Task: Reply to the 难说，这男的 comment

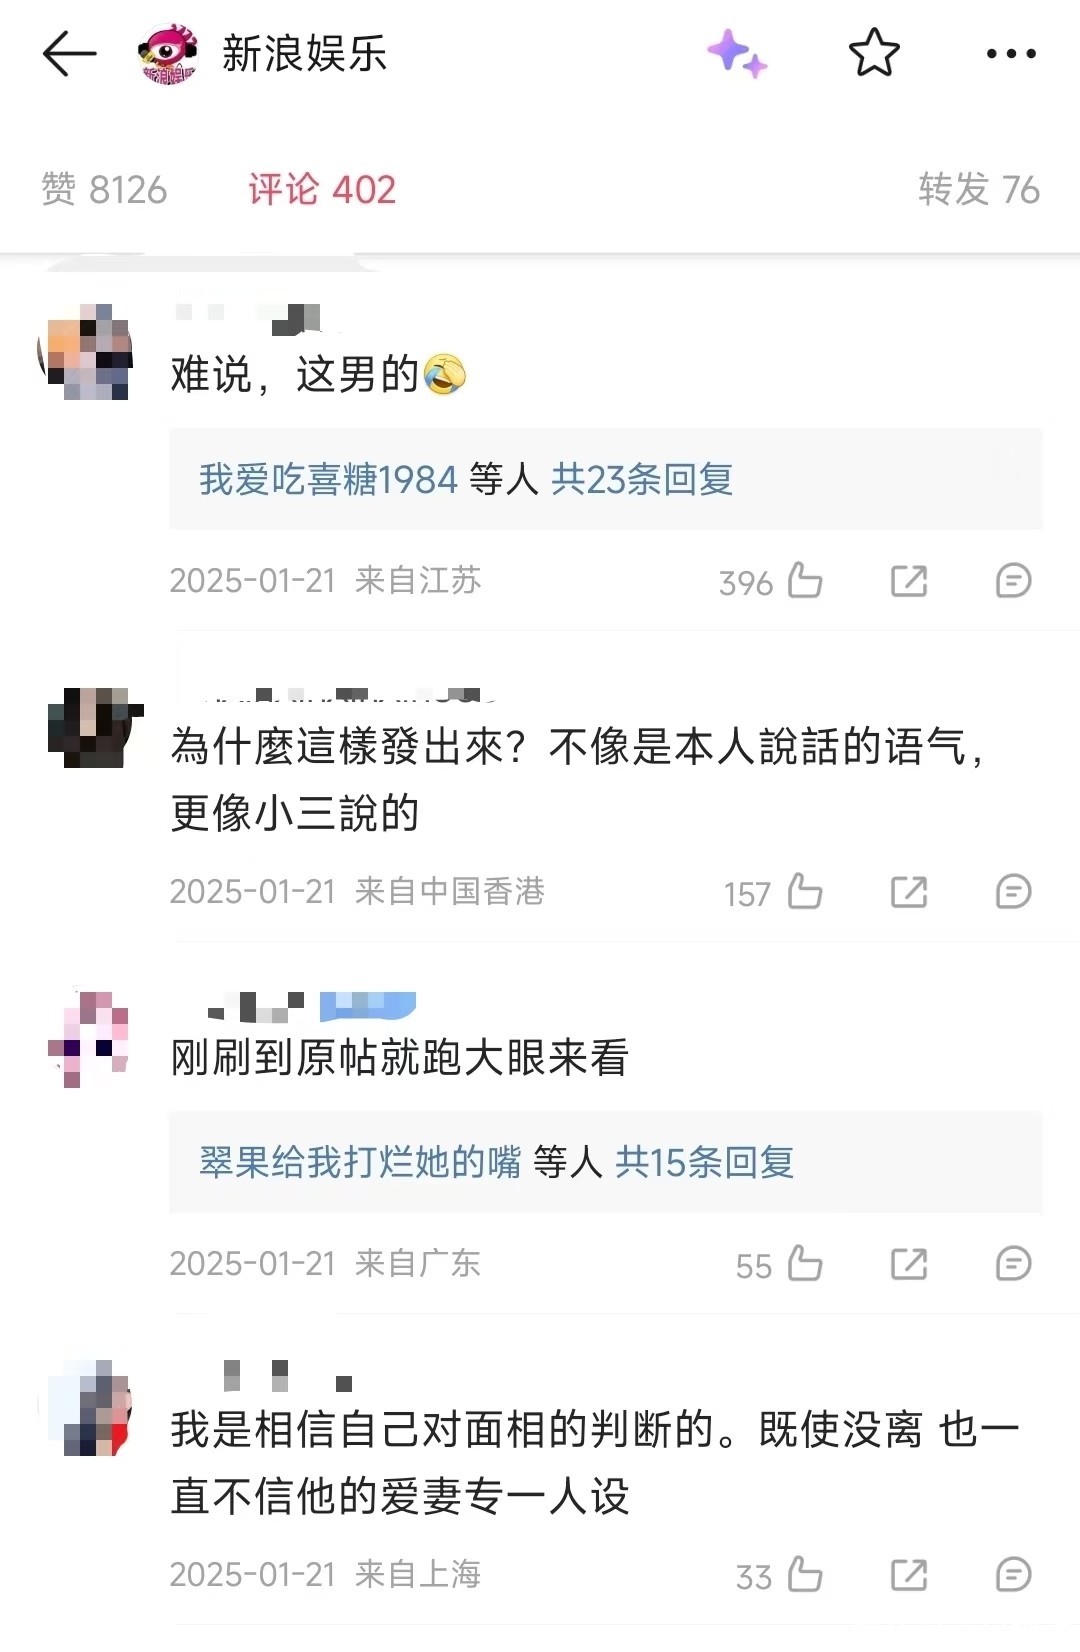Action: pyautogui.click(x=1013, y=581)
